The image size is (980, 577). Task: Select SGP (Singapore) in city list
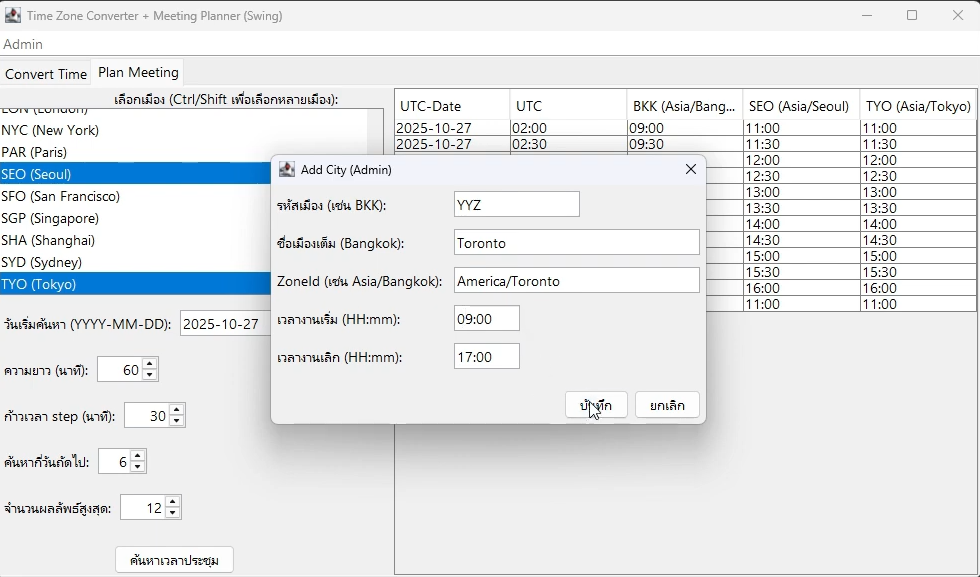48,218
